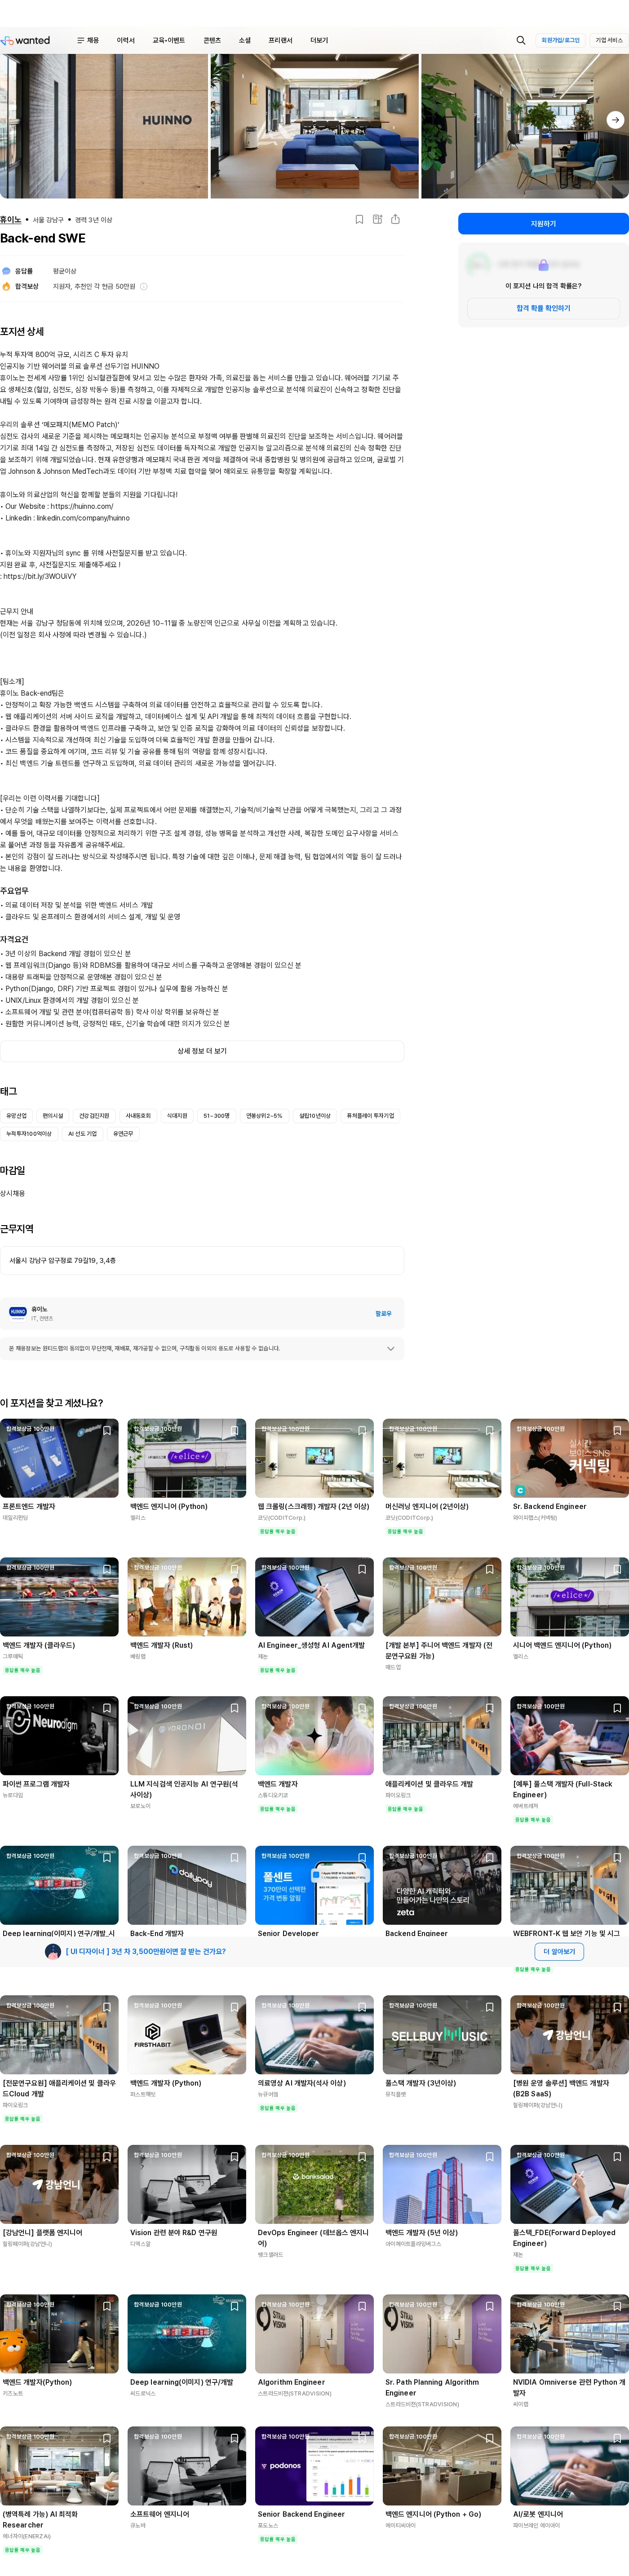Open the 프리랜서 menu
Screen dimensions: 629x2576
281,40
